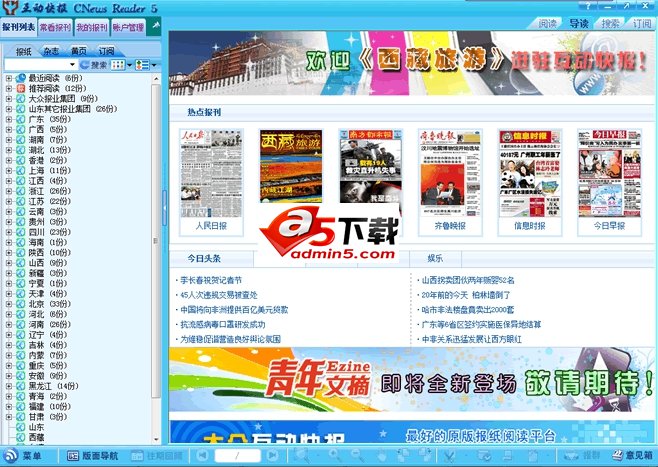Click the 西藏旅游 welcome banner at top
Viewport: 658px width, 467px height.
coord(412,63)
